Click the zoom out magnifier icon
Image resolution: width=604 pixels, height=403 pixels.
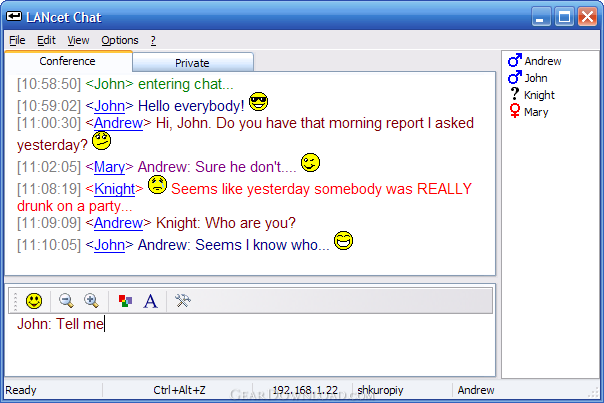[66, 301]
